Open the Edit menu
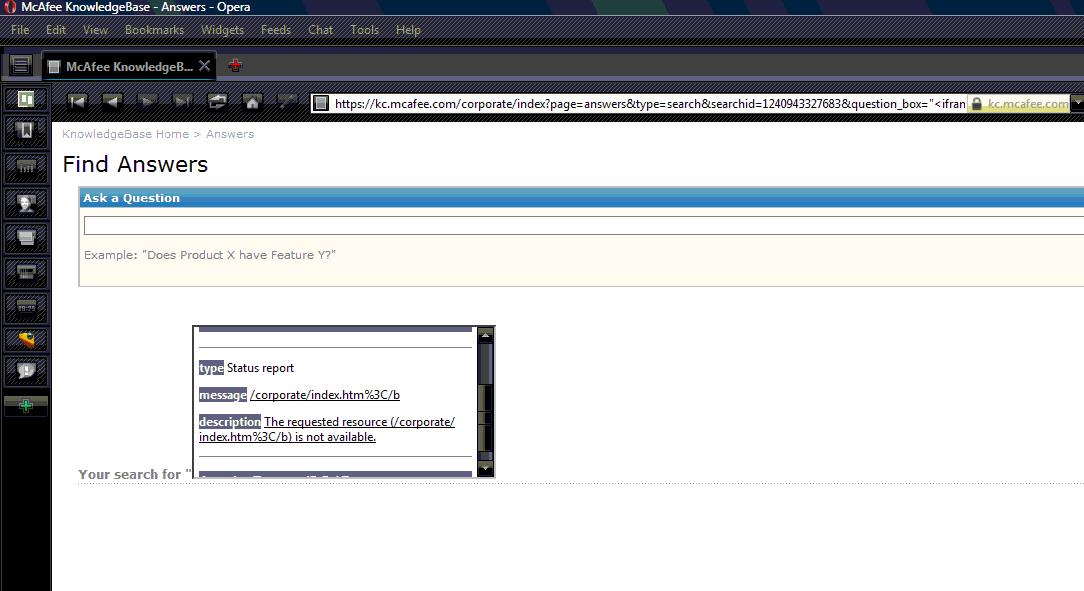This screenshot has height=591, width=1084. coord(56,30)
